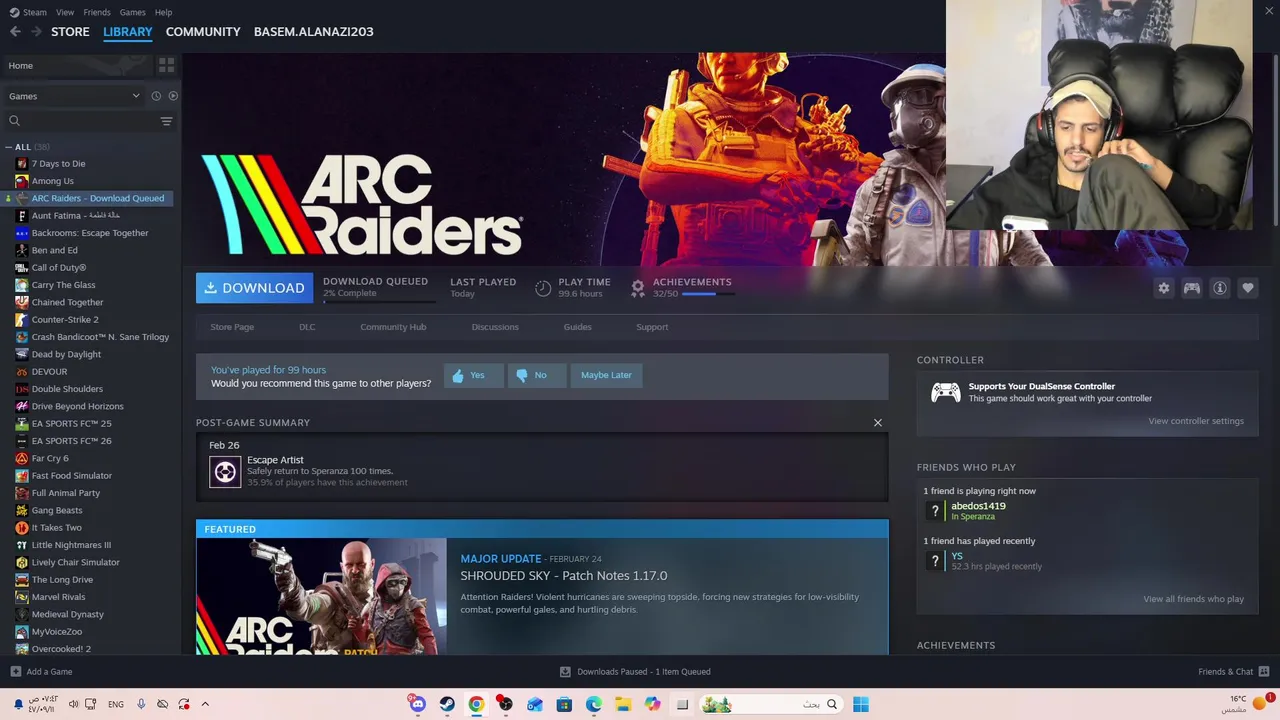Open the library grid collections view icon
The image size is (1280, 720).
tap(166, 65)
